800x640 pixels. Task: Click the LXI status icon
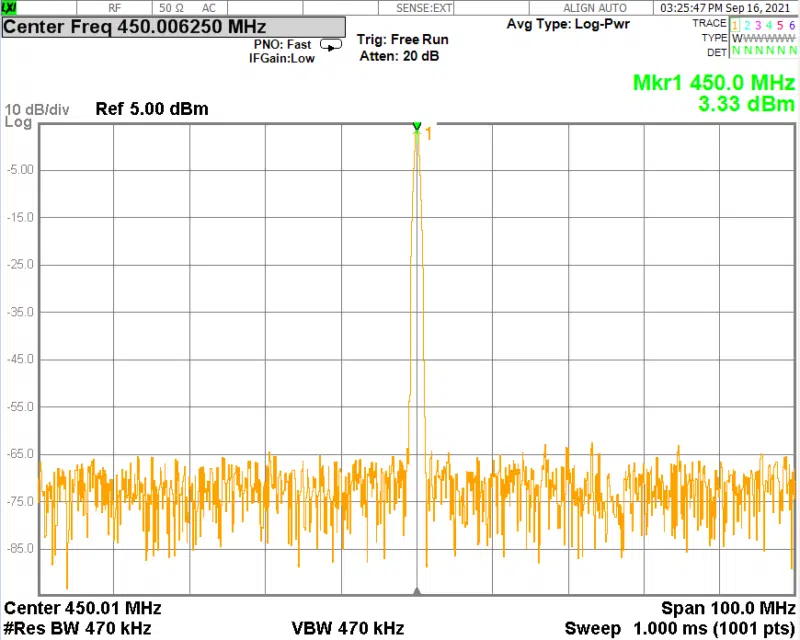pyautogui.click(x=9, y=7)
